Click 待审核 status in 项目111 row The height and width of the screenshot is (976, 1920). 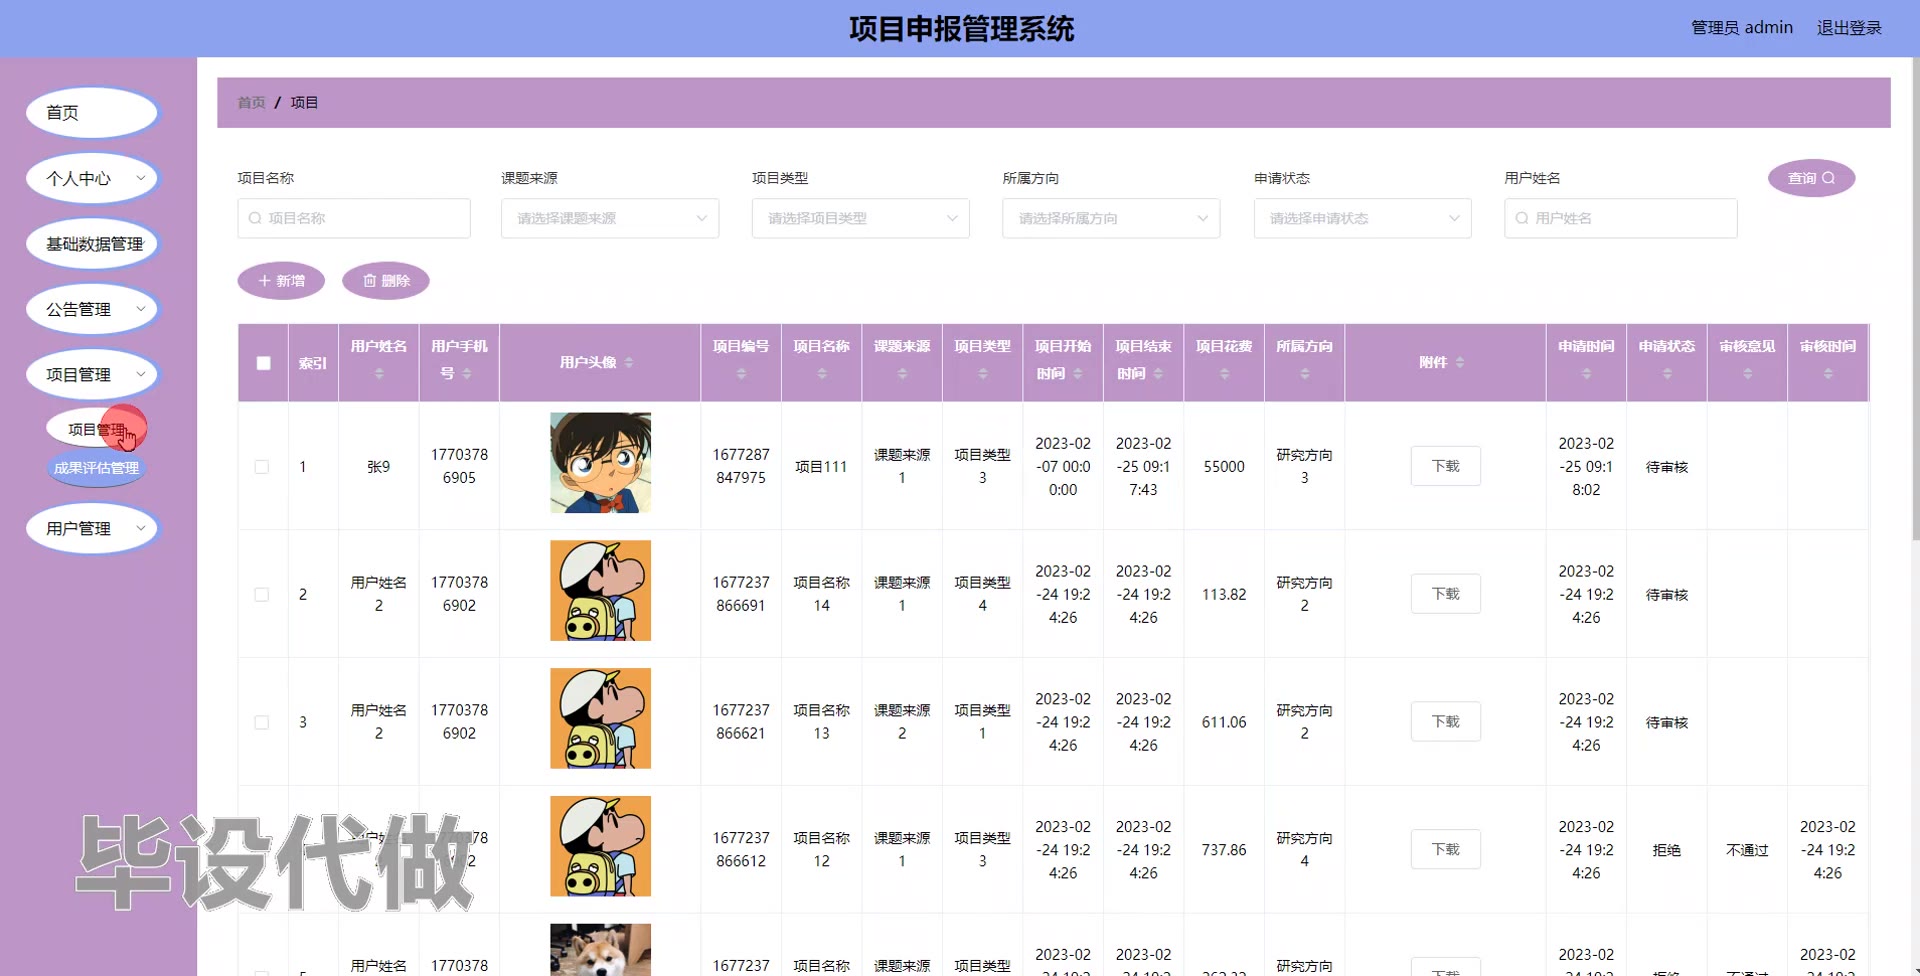[x=1667, y=467]
